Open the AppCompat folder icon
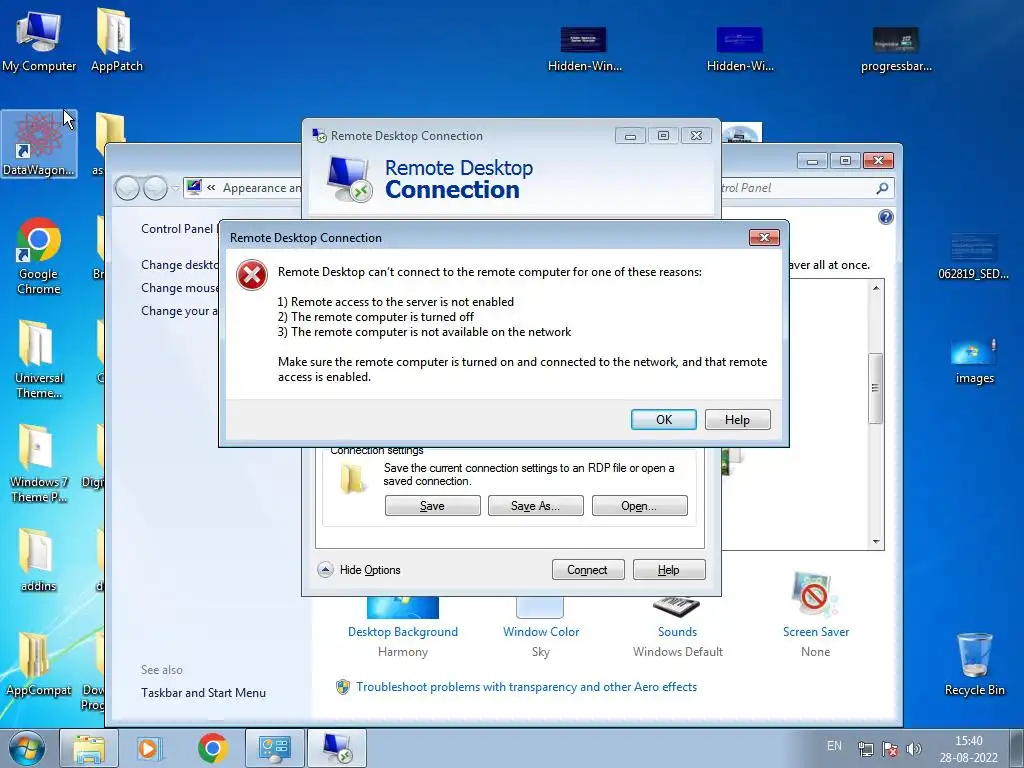 coord(39,664)
